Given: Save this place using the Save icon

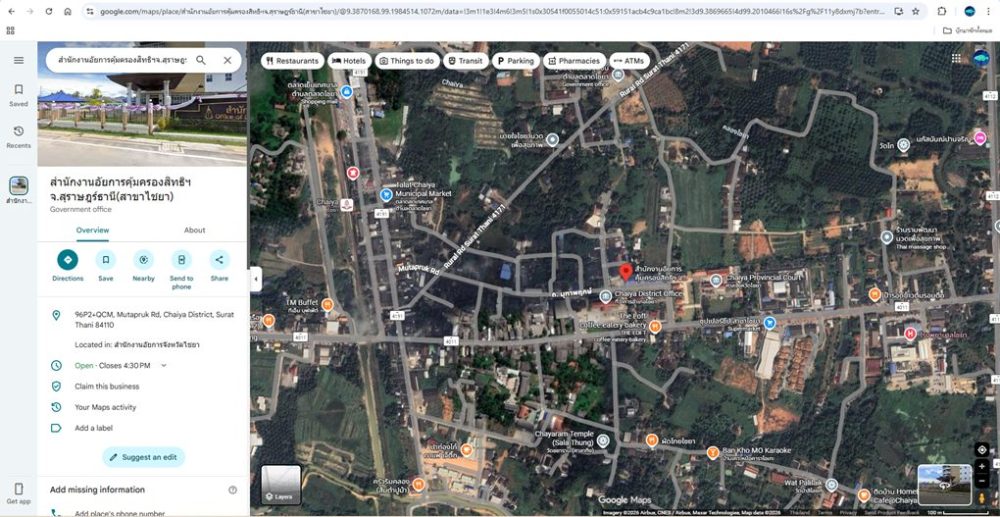Looking at the screenshot, I should pyautogui.click(x=105, y=260).
